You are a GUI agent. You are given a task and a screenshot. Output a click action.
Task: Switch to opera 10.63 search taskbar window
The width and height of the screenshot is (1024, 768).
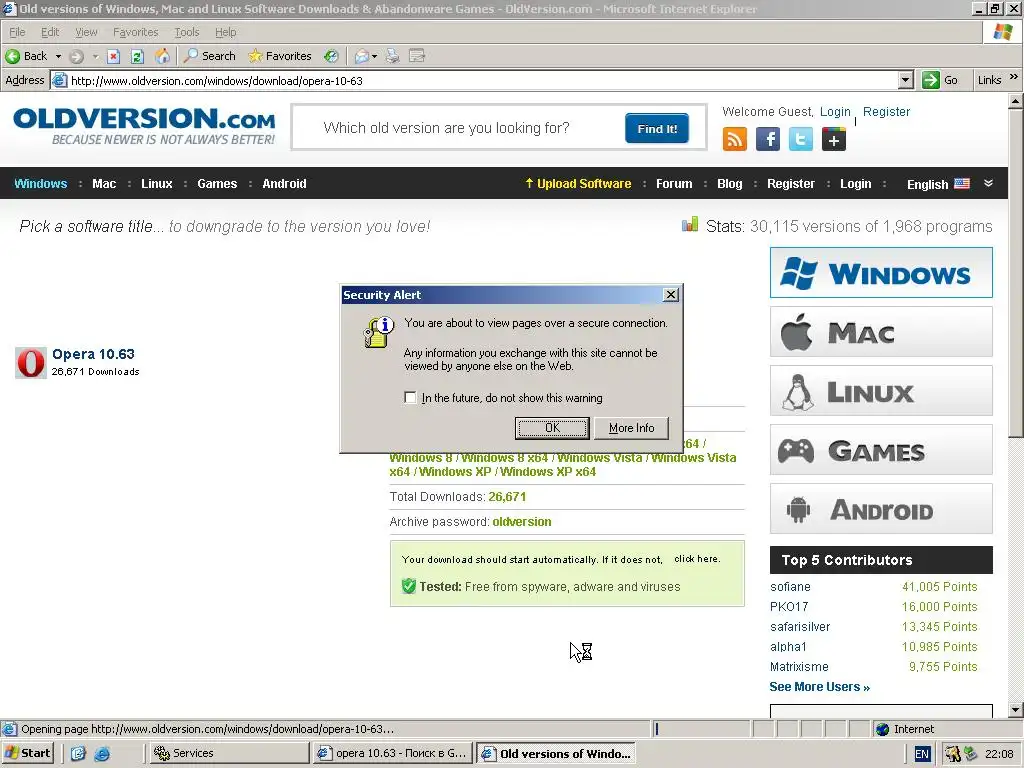(393, 753)
